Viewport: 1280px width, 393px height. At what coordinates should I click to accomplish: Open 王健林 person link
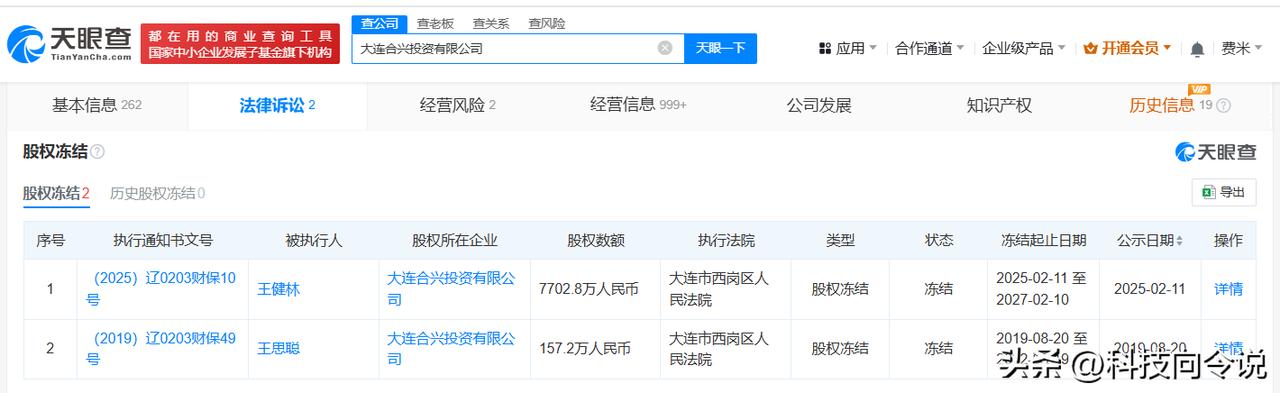click(278, 289)
